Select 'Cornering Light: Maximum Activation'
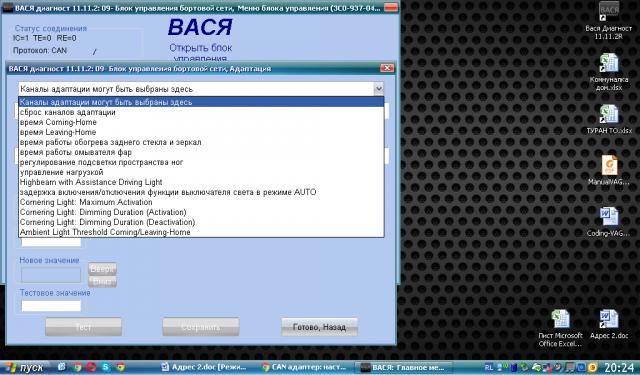 coord(201,202)
